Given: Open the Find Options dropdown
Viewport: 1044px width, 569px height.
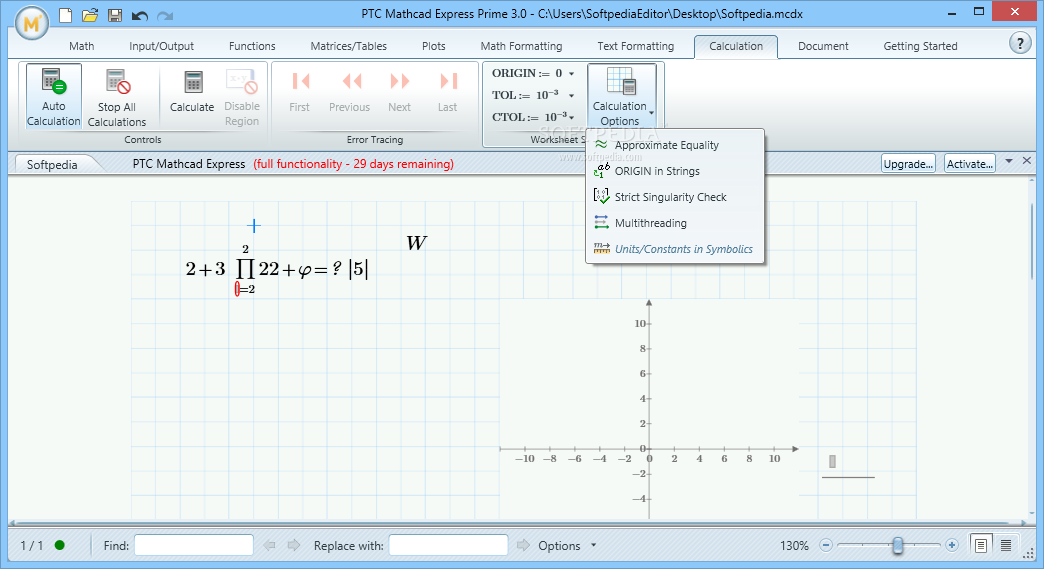Looking at the screenshot, I should click(567, 546).
